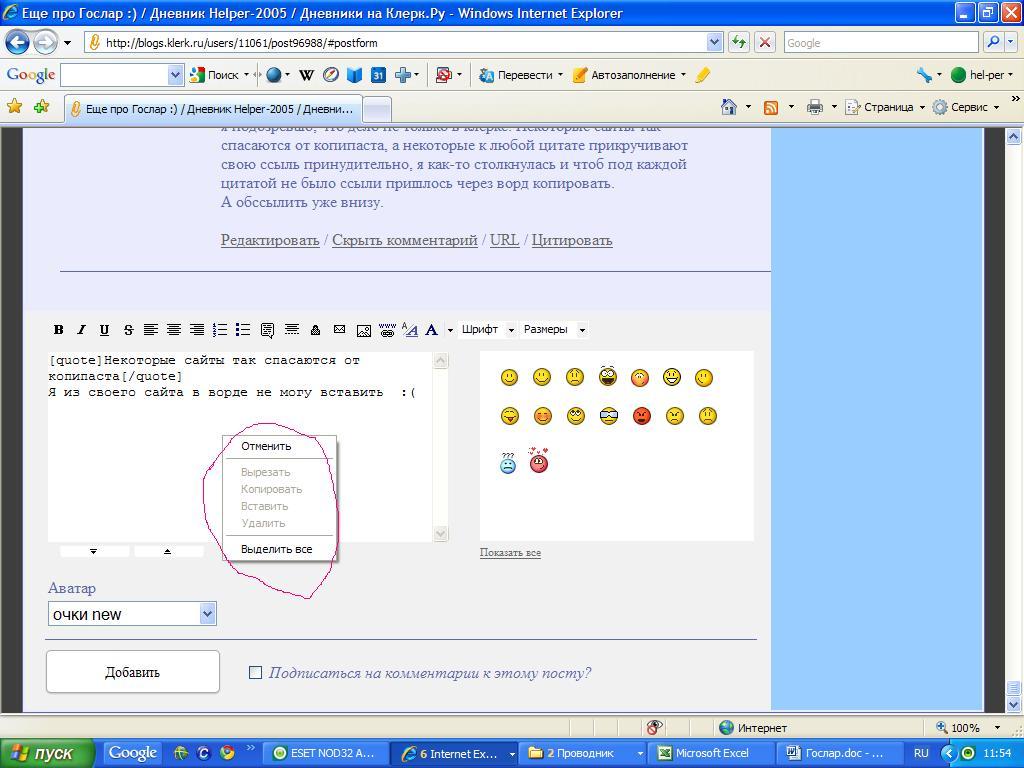Open the Шрифт font dropdown

(487, 330)
